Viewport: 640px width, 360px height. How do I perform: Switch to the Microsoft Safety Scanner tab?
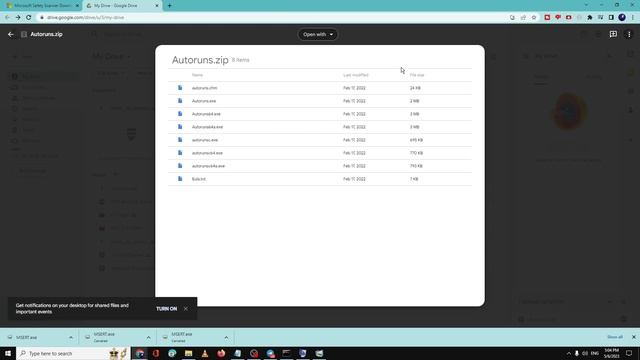41,6
